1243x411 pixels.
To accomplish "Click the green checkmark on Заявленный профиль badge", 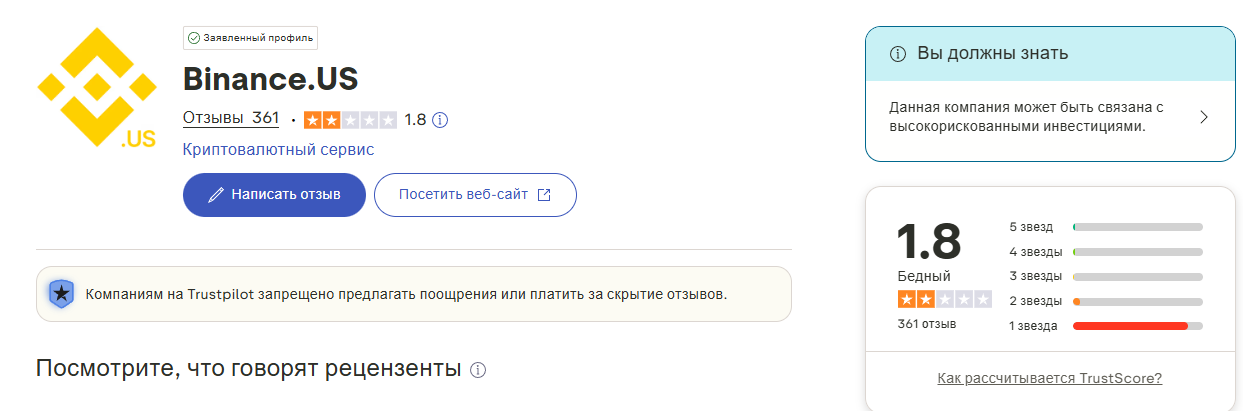I will (194, 38).
